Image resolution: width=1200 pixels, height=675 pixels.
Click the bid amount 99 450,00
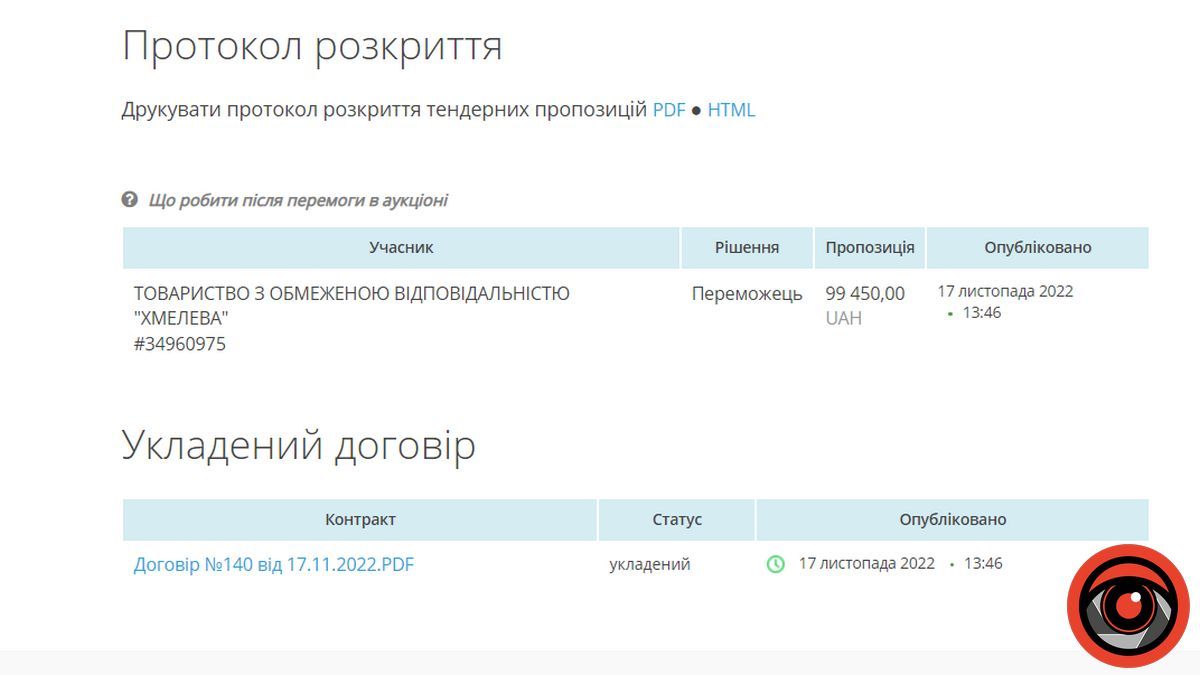[865, 294]
